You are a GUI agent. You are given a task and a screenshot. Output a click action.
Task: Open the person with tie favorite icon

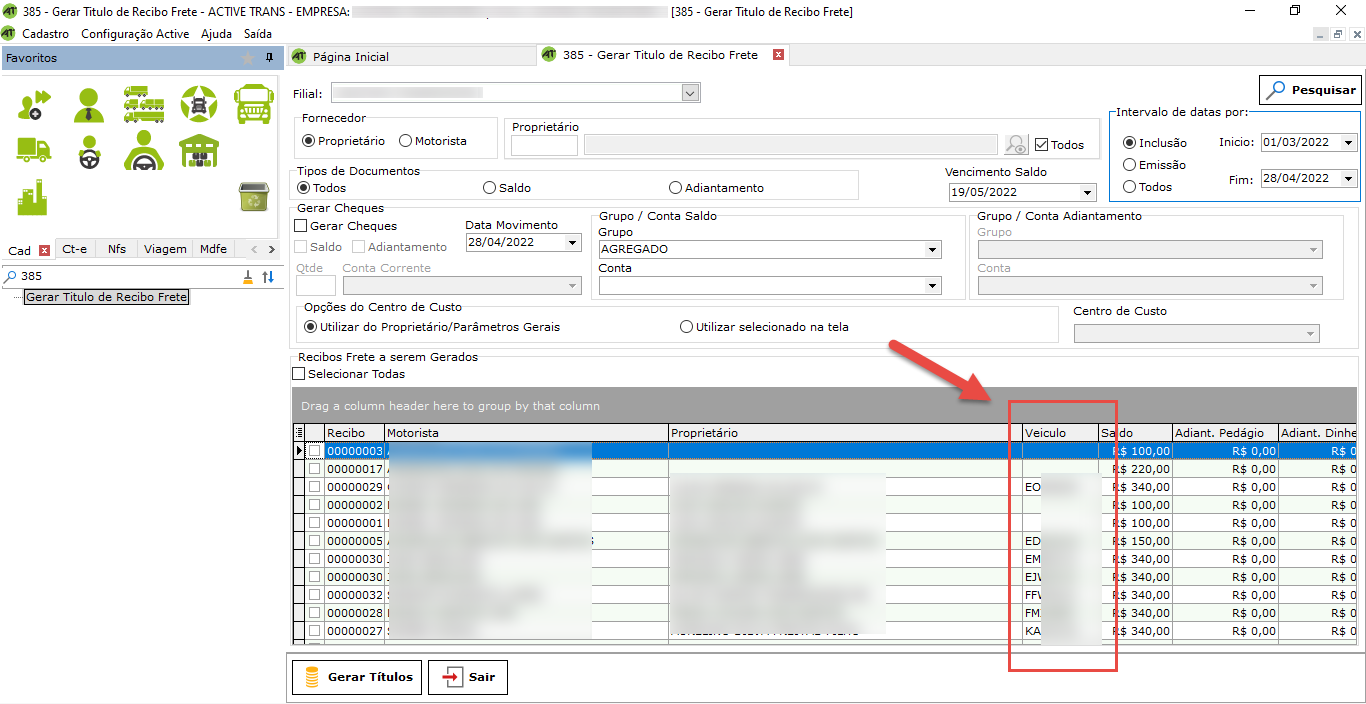pos(89,104)
